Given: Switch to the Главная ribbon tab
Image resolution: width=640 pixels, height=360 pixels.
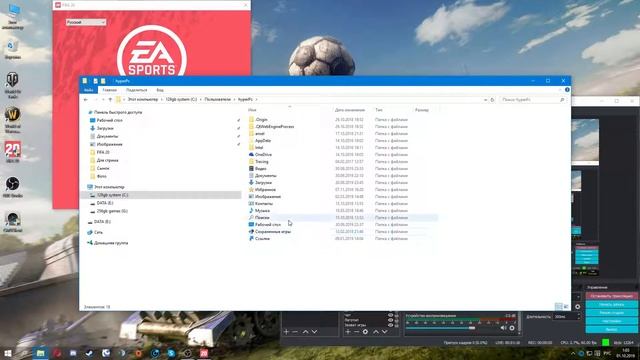Looking at the screenshot, I should coord(109,90).
